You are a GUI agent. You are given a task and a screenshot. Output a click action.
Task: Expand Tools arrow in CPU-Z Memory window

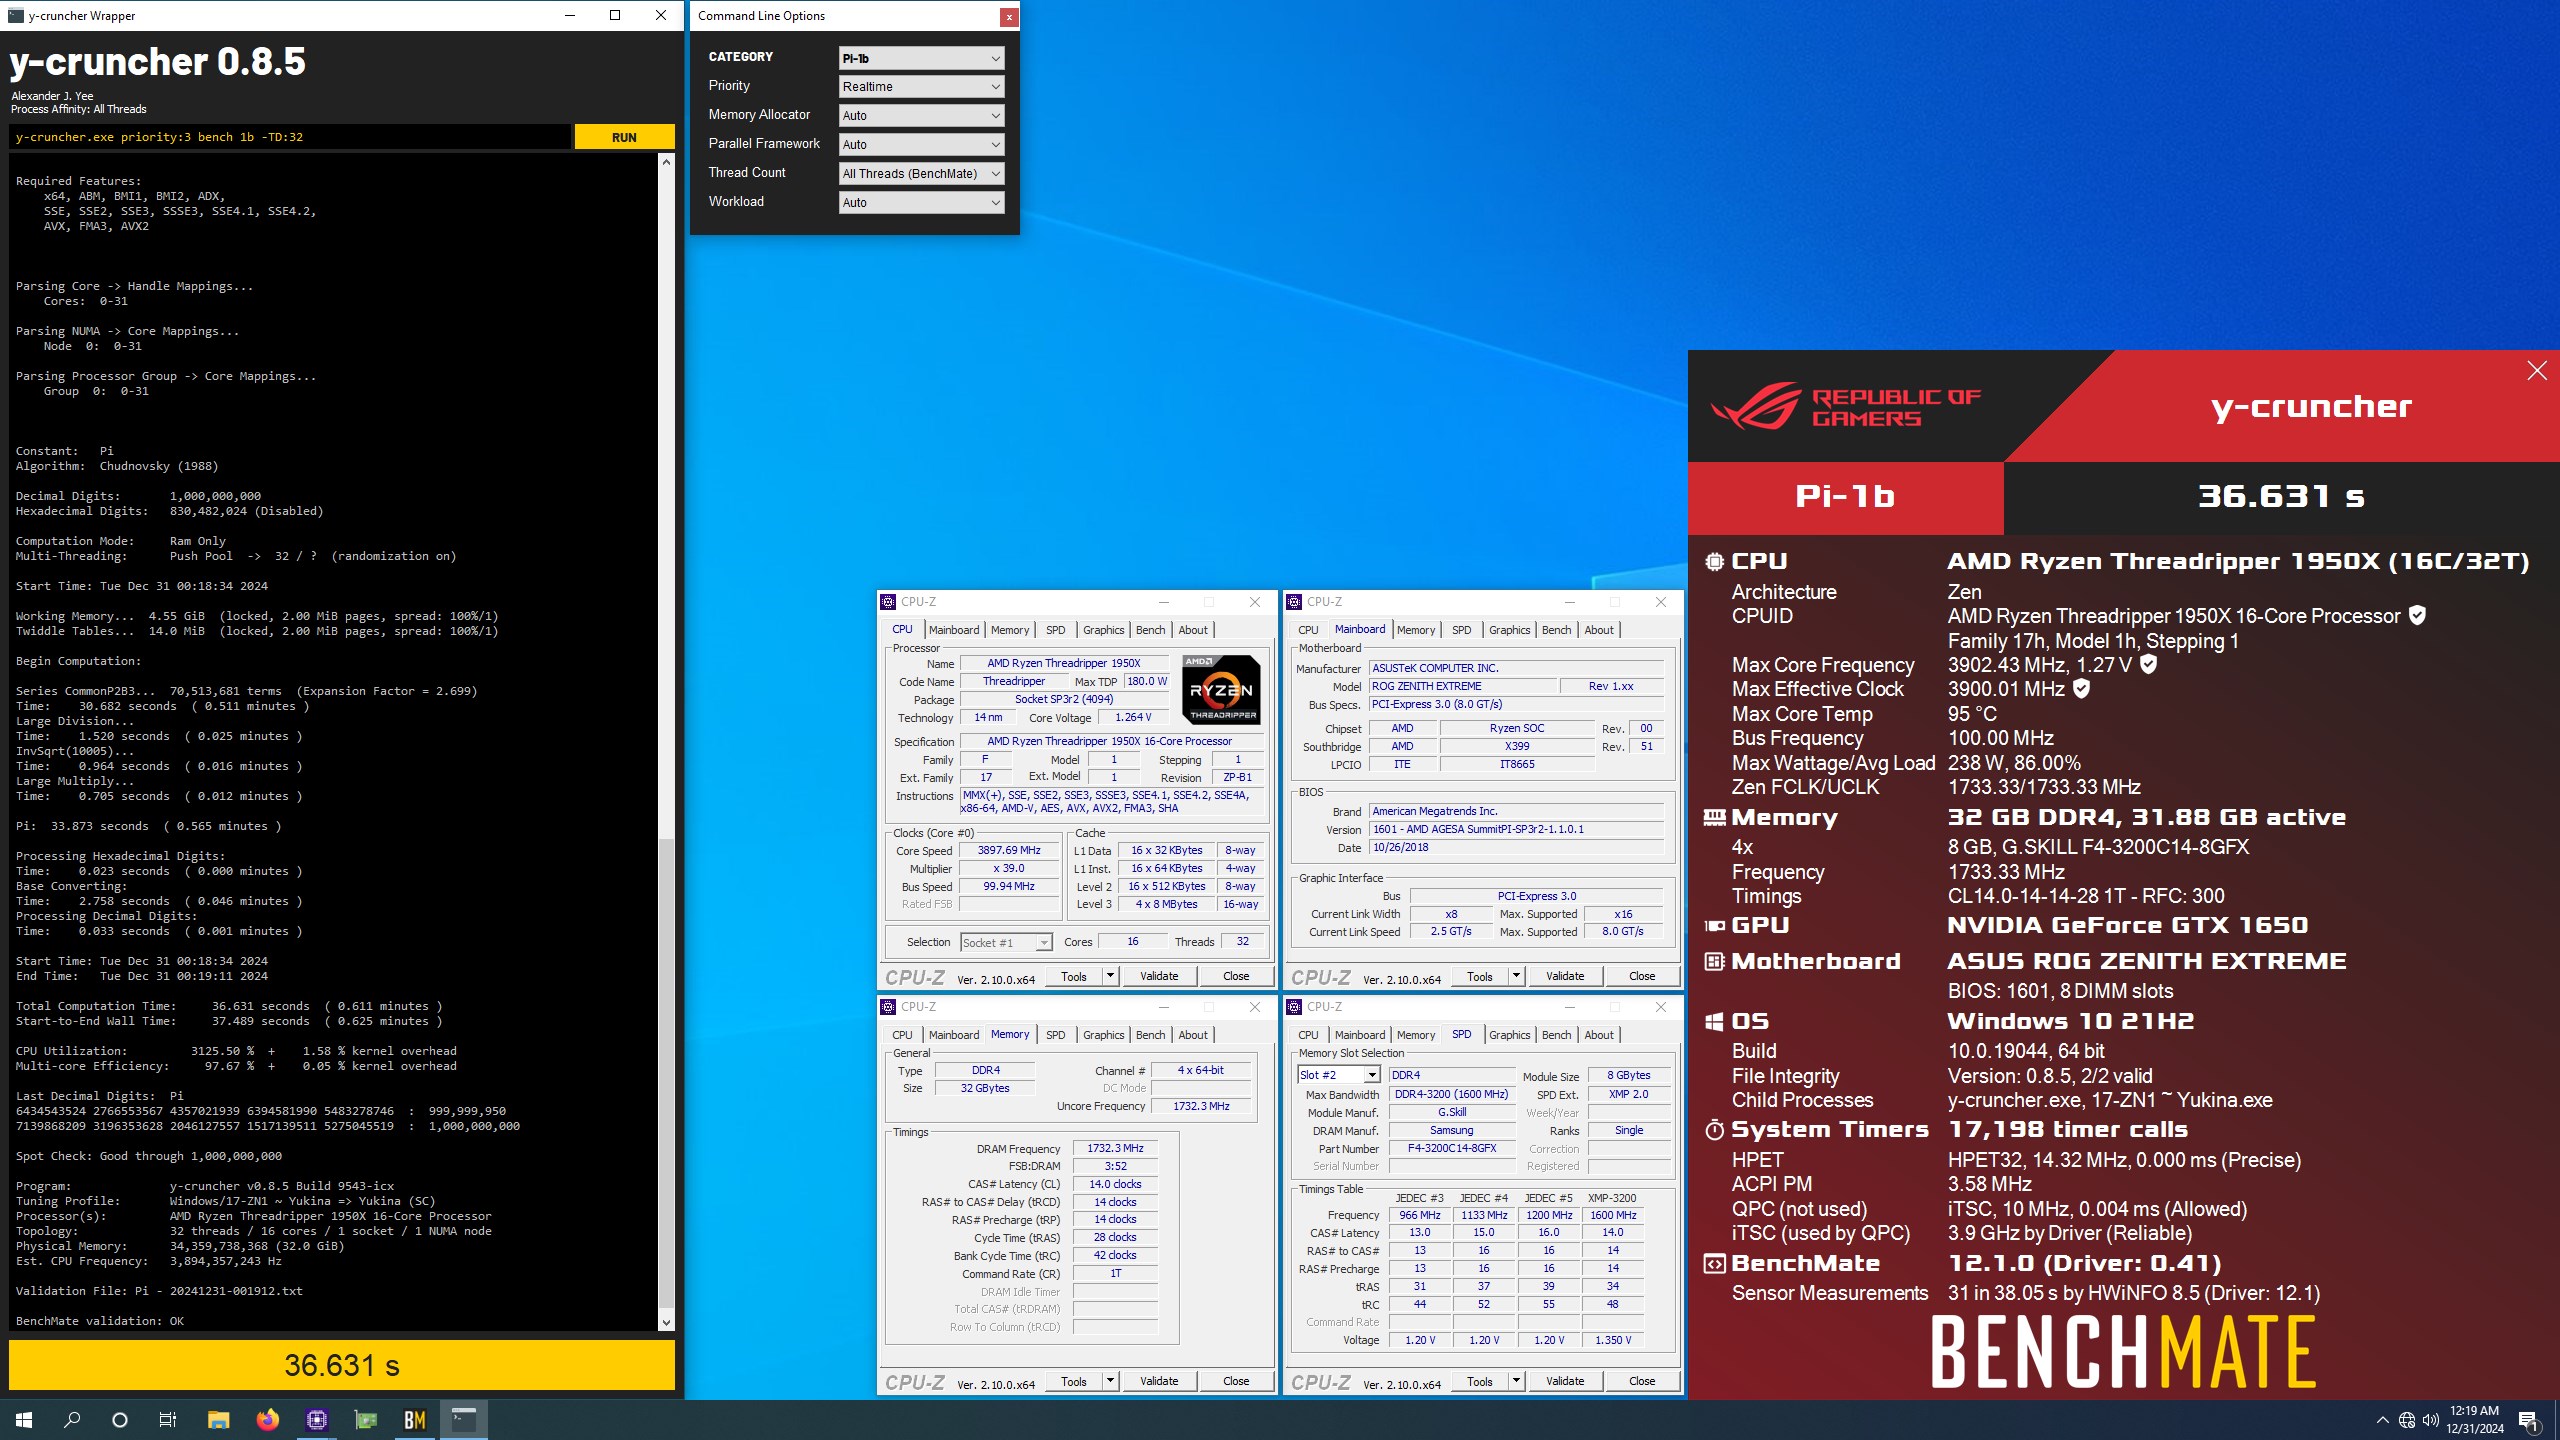pyautogui.click(x=1110, y=1381)
